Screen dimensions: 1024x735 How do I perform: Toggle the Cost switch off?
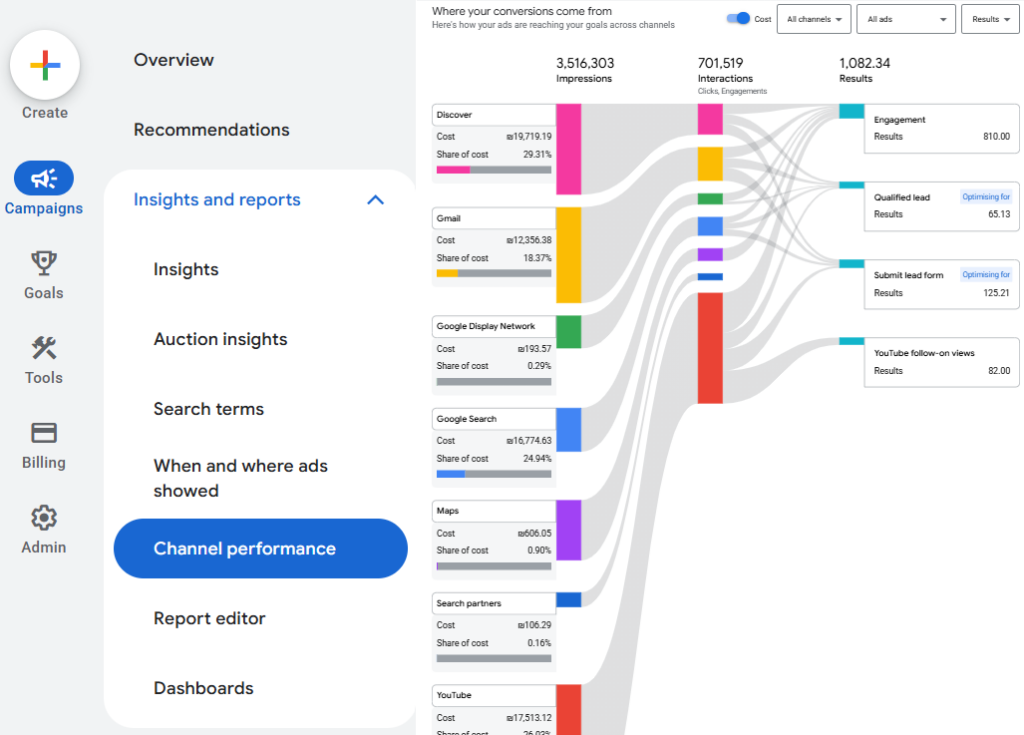(x=738, y=18)
